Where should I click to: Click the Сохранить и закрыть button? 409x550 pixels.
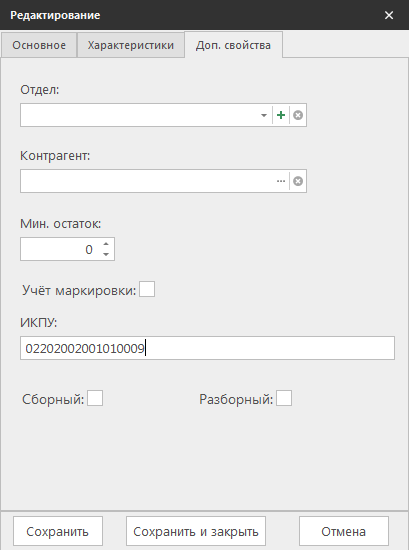(x=196, y=531)
